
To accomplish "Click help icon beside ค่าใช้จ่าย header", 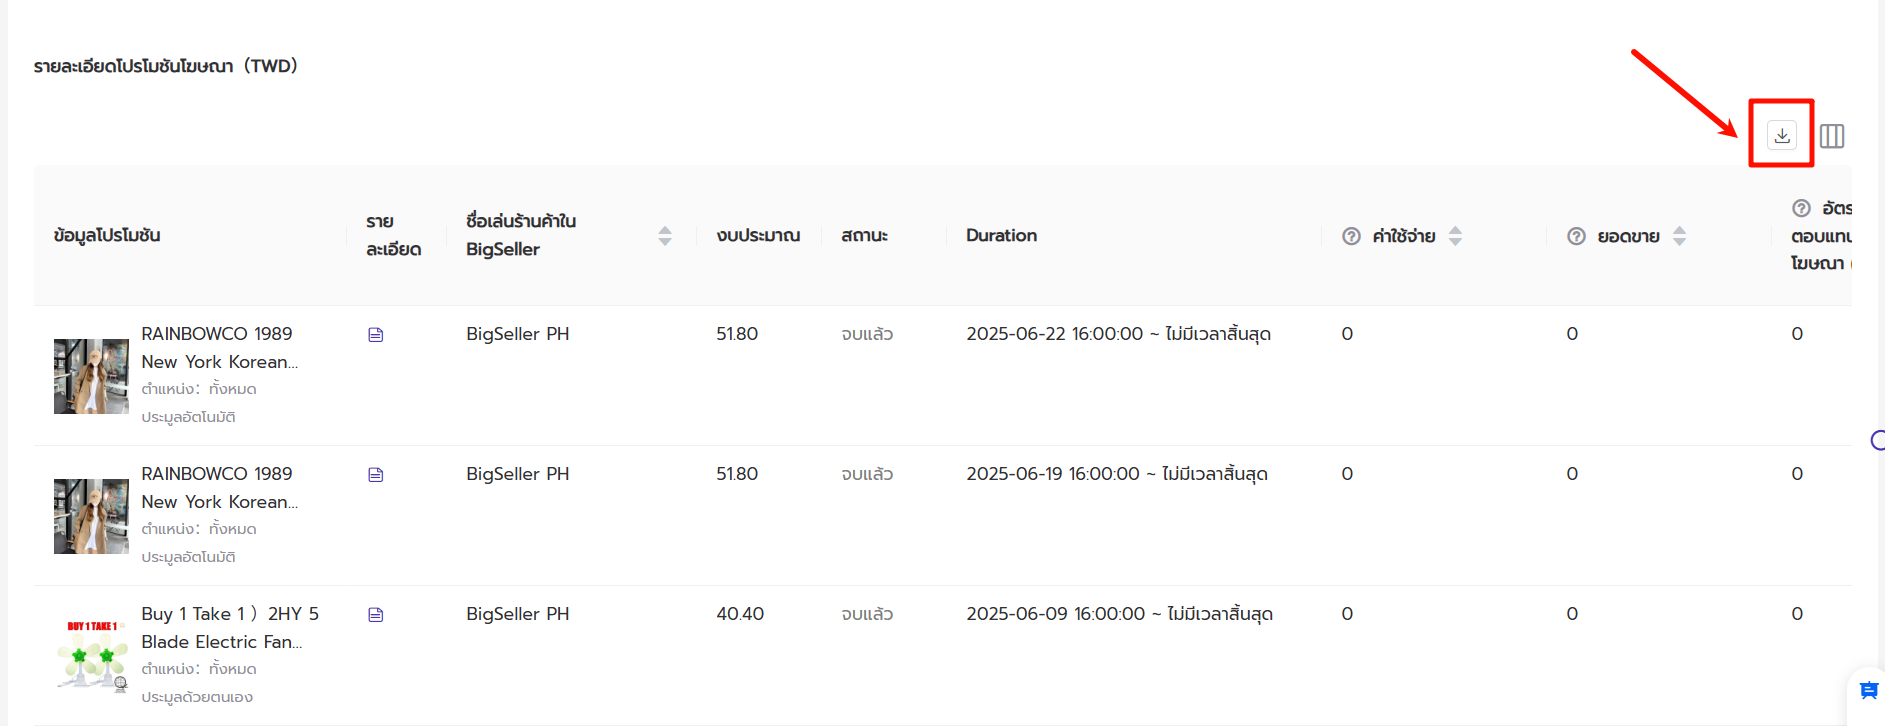I will point(1351,236).
